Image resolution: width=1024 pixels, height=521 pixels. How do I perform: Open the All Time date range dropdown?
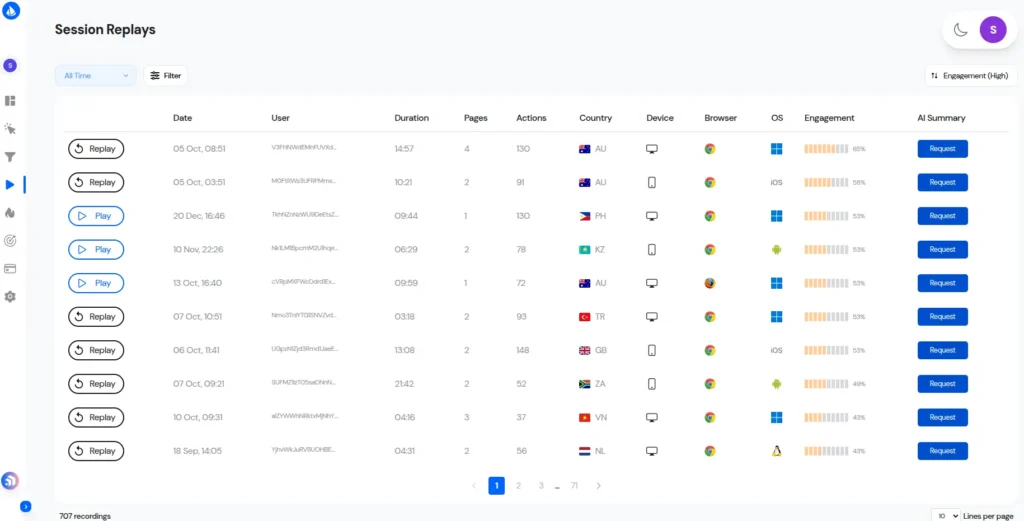96,76
